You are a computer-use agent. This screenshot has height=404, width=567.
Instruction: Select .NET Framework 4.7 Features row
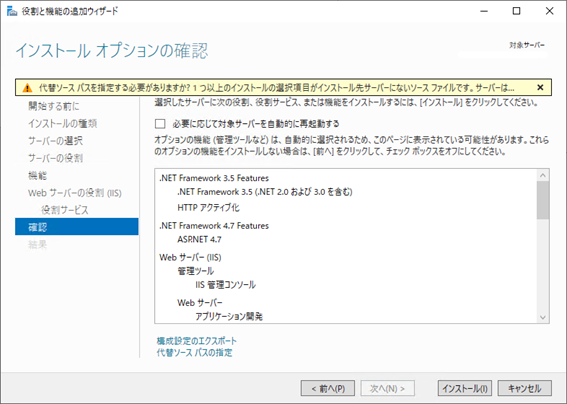click(214, 226)
